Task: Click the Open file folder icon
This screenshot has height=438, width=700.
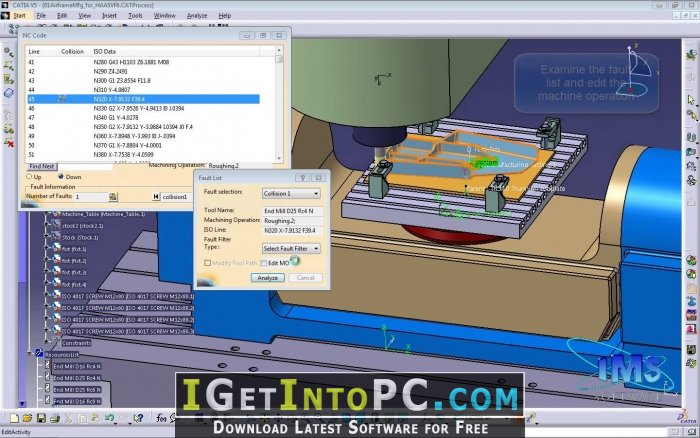Action: pos(28,418)
